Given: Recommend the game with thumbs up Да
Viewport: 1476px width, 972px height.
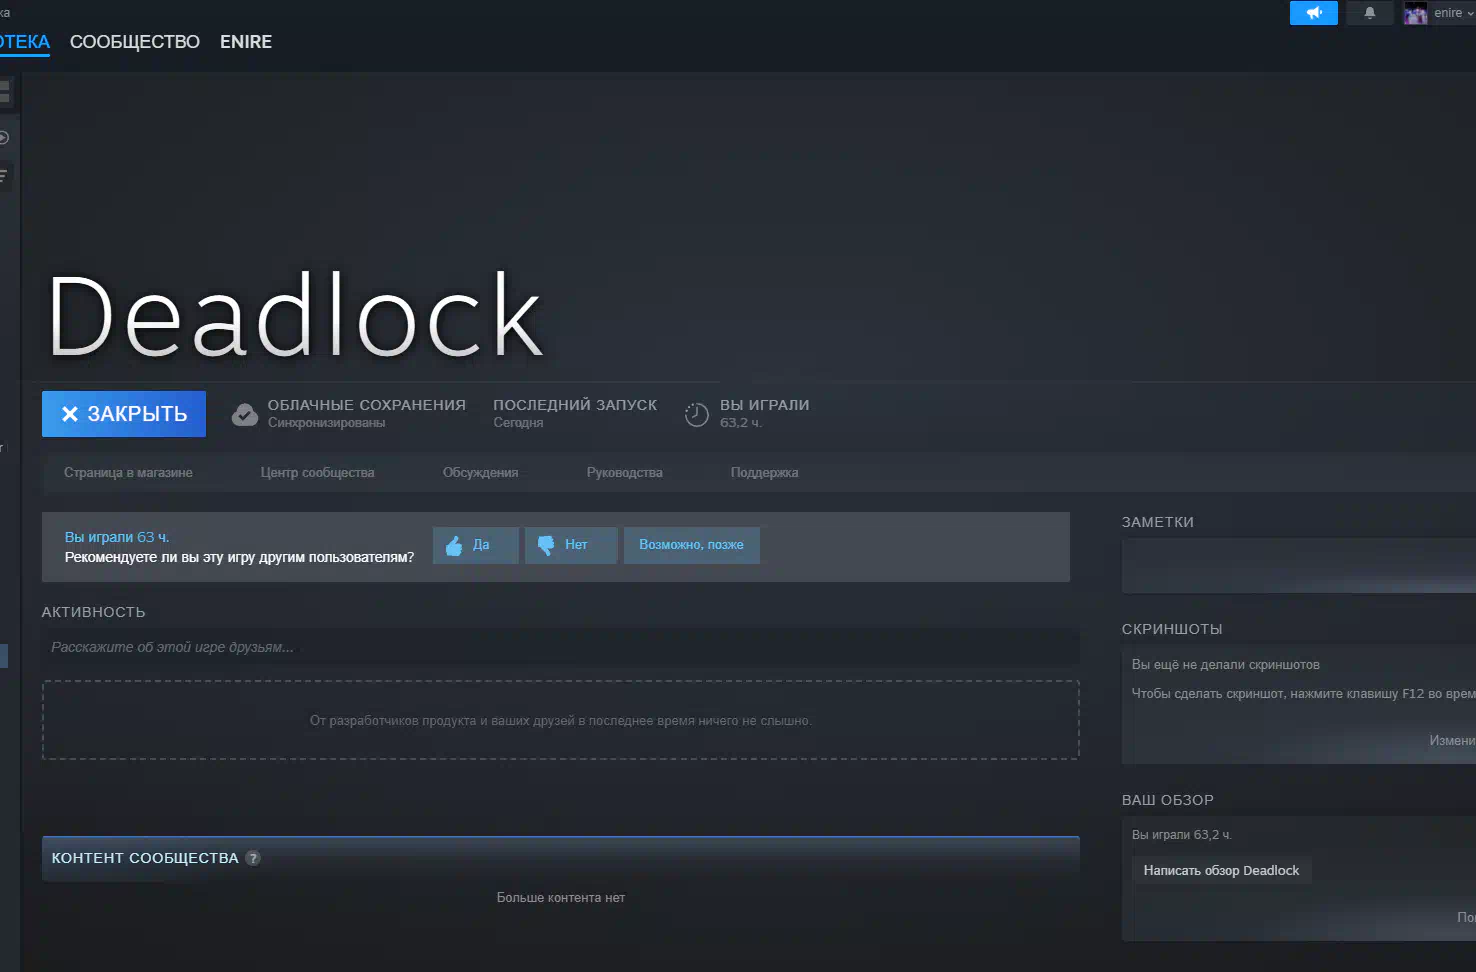Looking at the screenshot, I should click(x=476, y=545).
